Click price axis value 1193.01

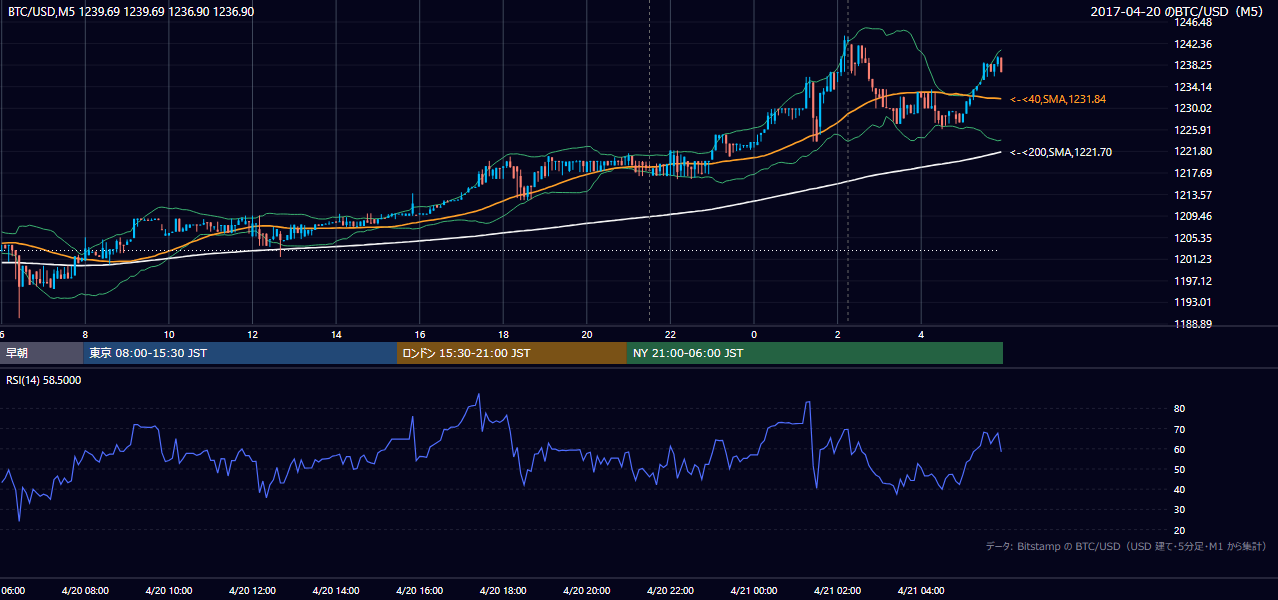point(1194,302)
